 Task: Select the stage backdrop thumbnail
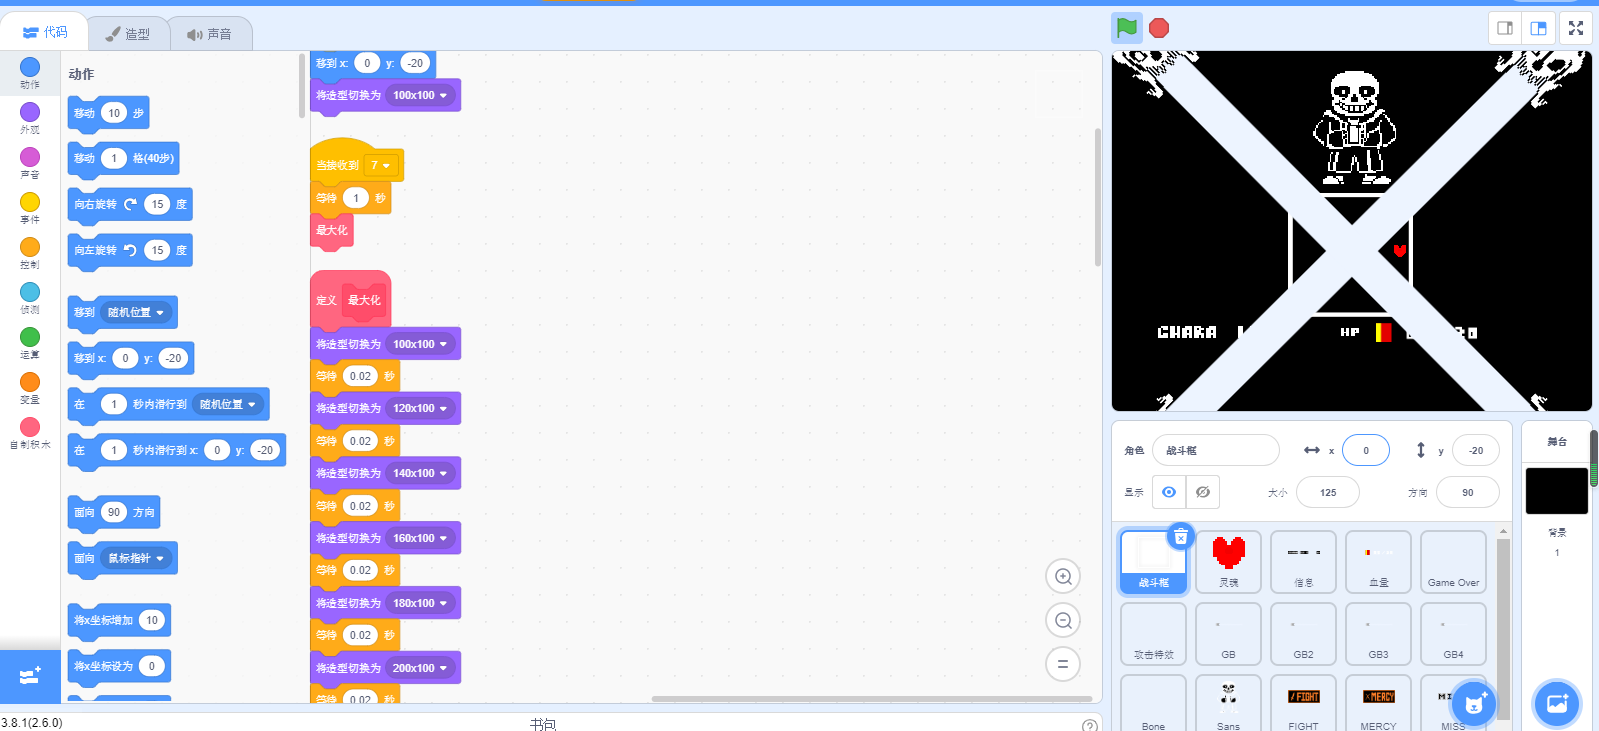[1556, 491]
